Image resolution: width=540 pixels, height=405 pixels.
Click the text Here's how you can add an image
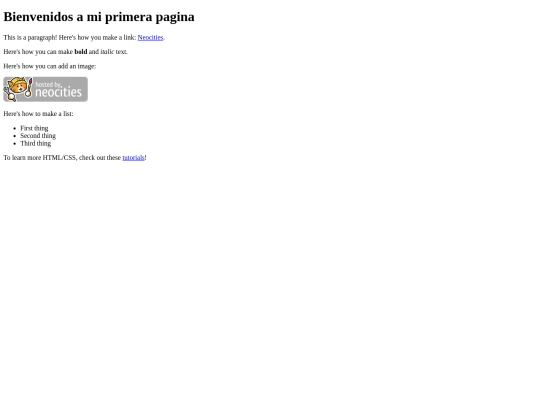click(50, 66)
